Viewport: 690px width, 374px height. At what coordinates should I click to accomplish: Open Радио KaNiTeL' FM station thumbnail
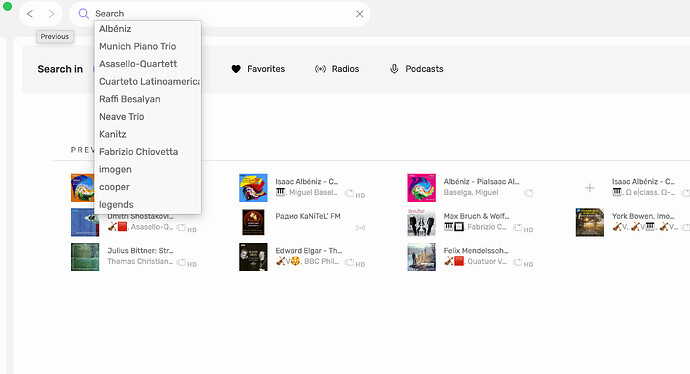(x=253, y=222)
